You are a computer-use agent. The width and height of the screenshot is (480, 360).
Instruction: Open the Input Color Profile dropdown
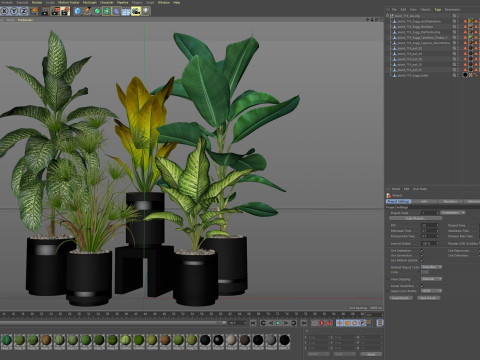(x=431, y=291)
